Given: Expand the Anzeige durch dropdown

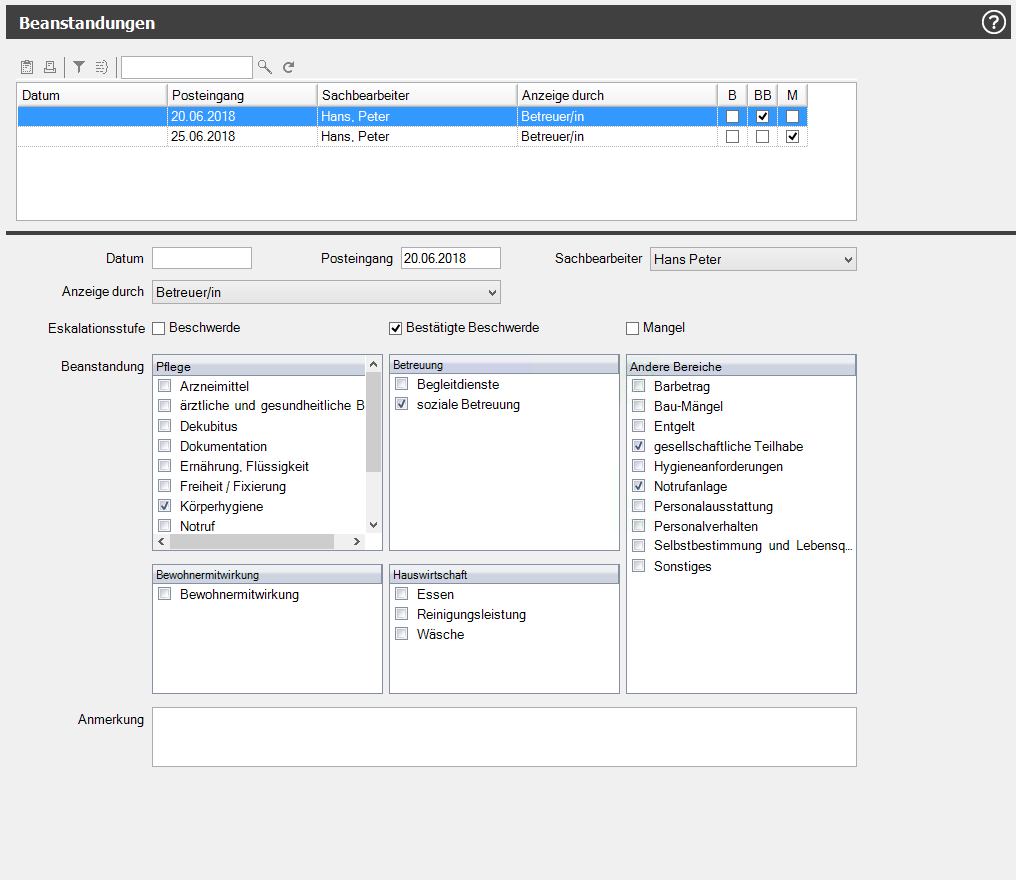Looking at the screenshot, I should [x=326, y=292].
